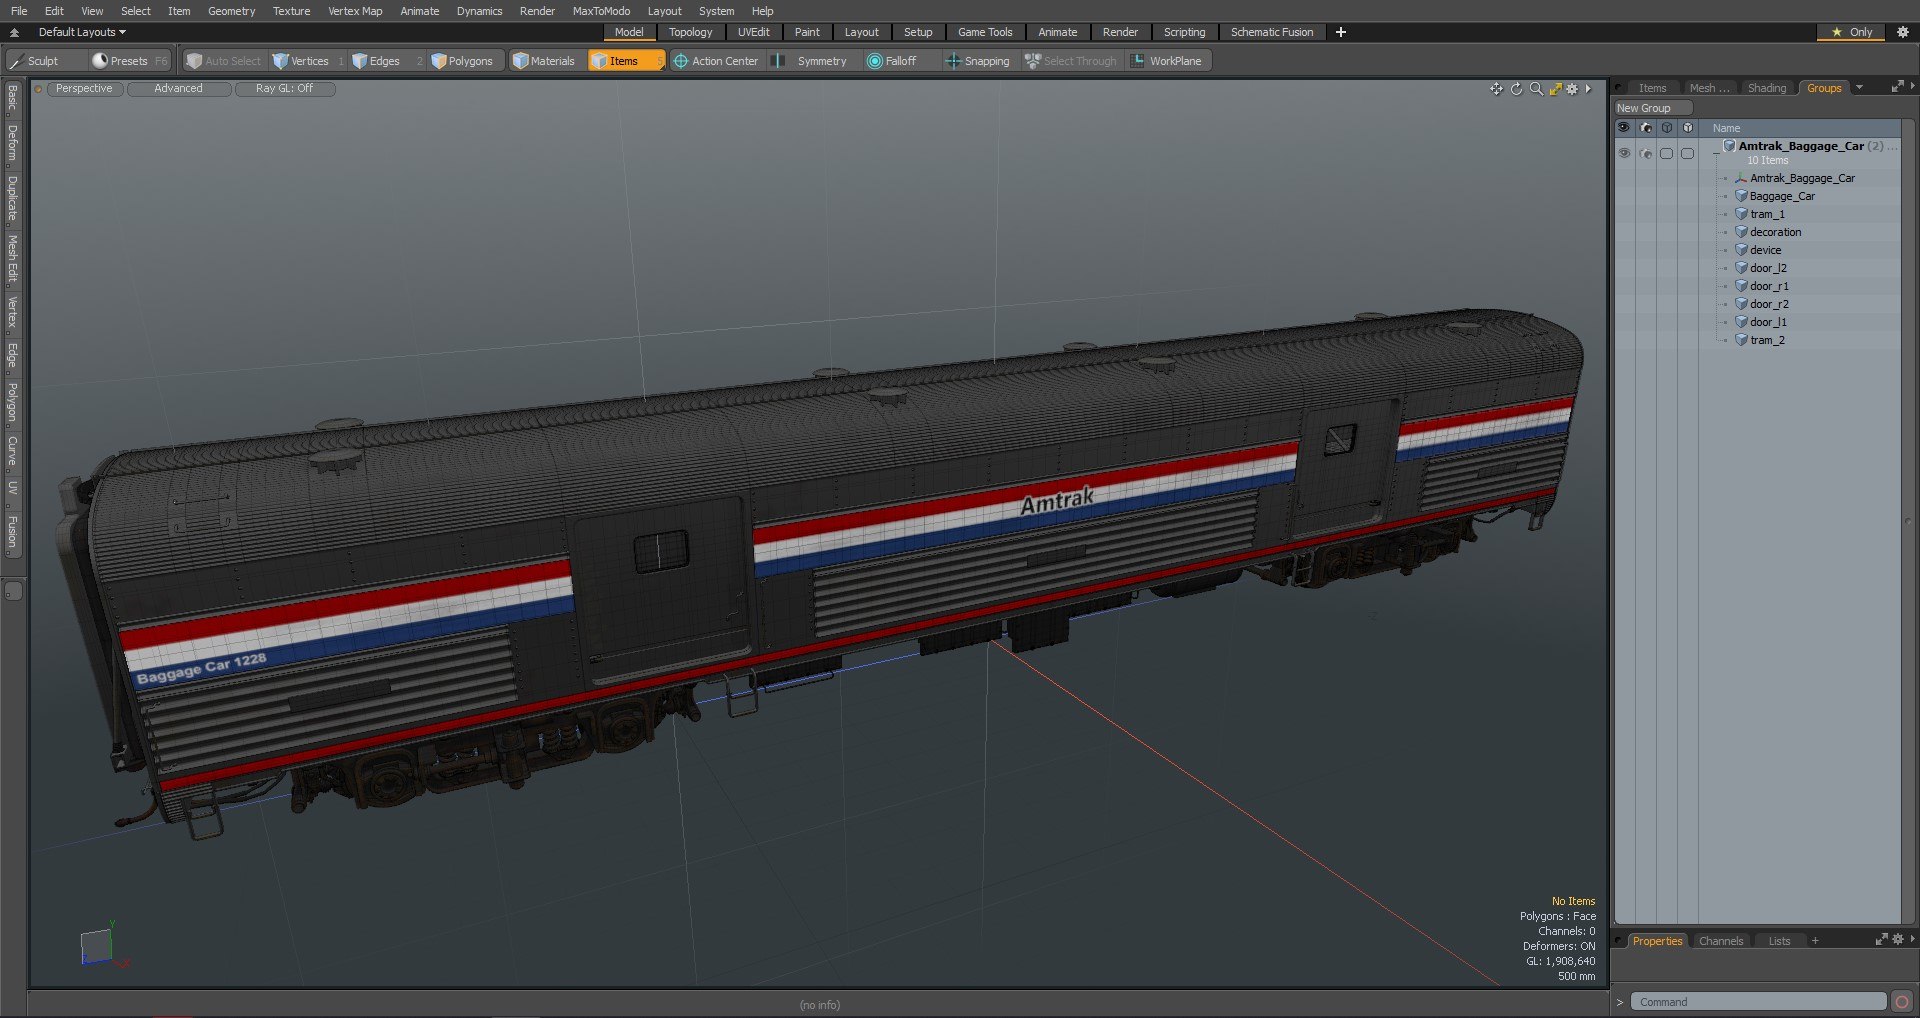This screenshot has width=1920, height=1018.
Task: Click in the Command input field
Action: click(x=1758, y=1001)
